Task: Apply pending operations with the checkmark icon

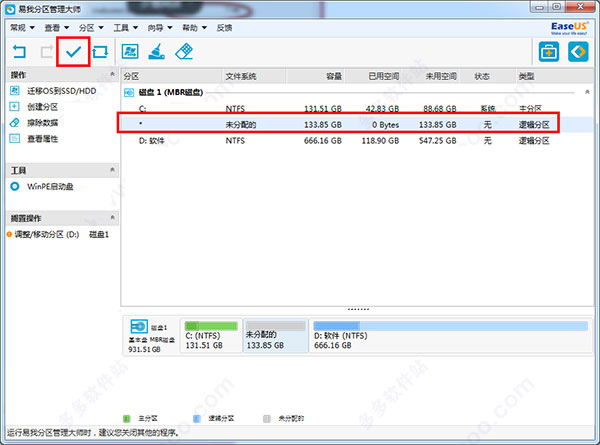Action: point(73,51)
